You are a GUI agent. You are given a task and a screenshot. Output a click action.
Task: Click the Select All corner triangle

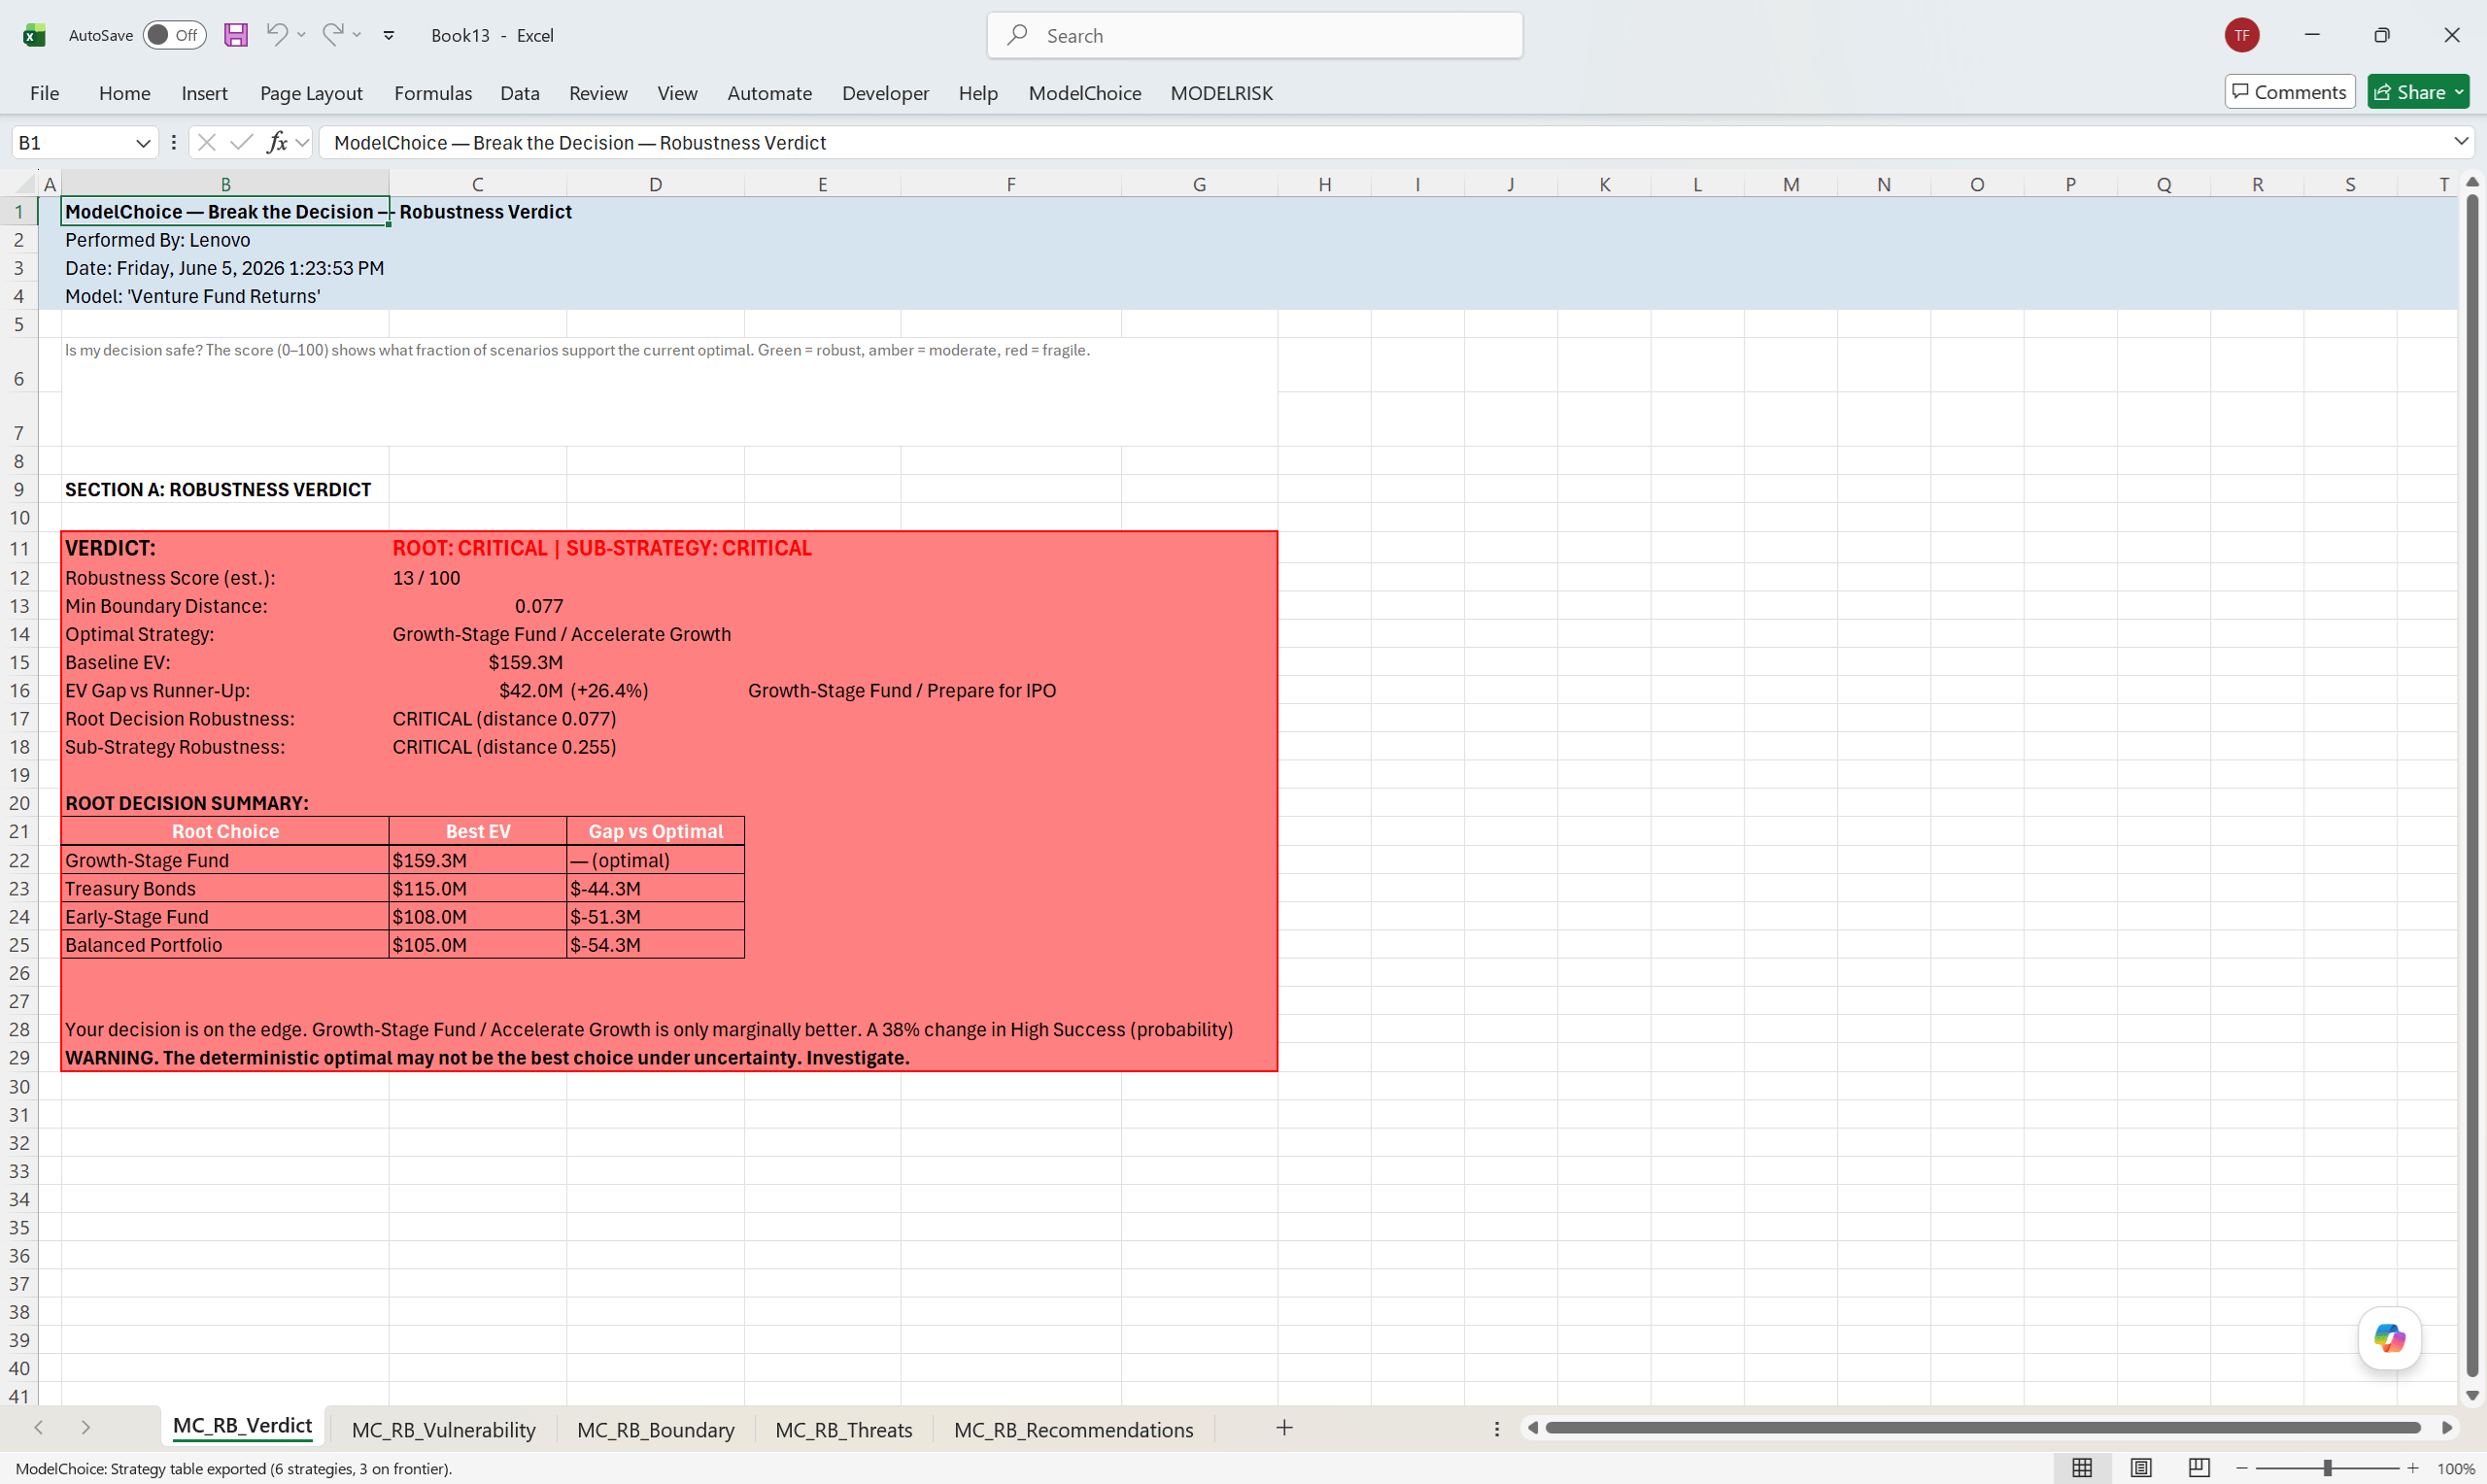26,184
